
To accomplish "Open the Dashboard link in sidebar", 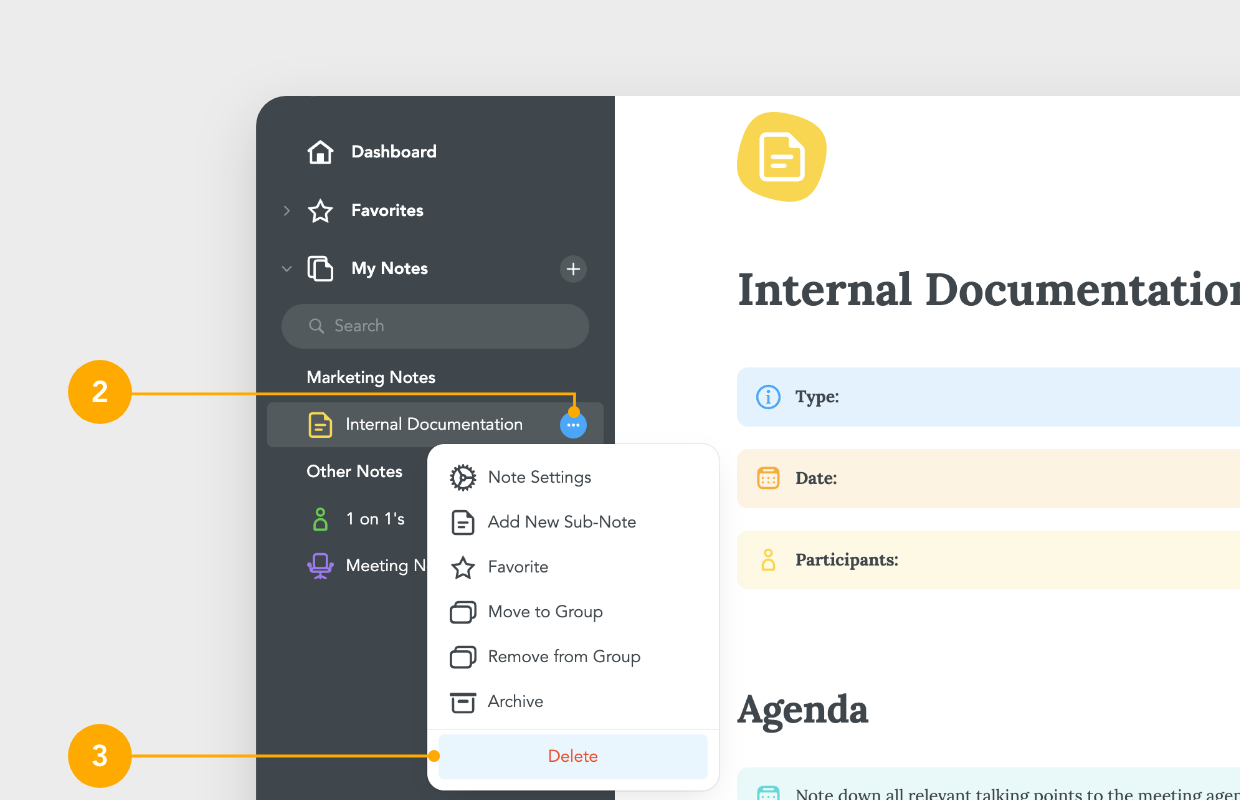I will pyautogui.click(x=394, y=152).
